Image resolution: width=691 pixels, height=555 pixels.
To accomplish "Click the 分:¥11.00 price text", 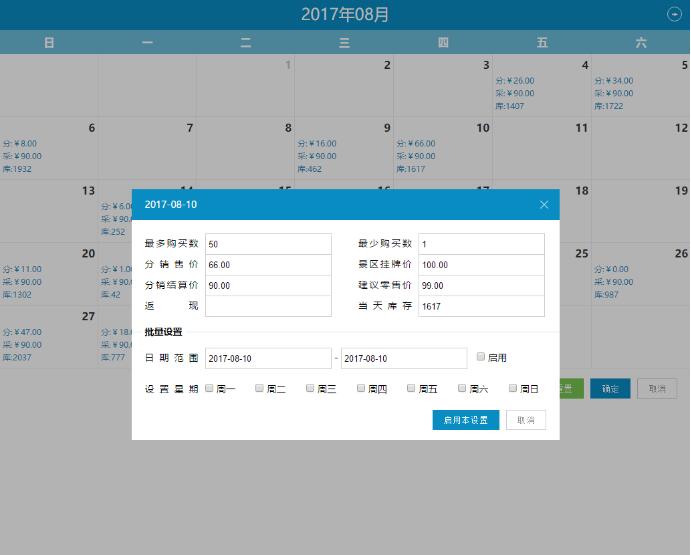I will tap(22, 269).
